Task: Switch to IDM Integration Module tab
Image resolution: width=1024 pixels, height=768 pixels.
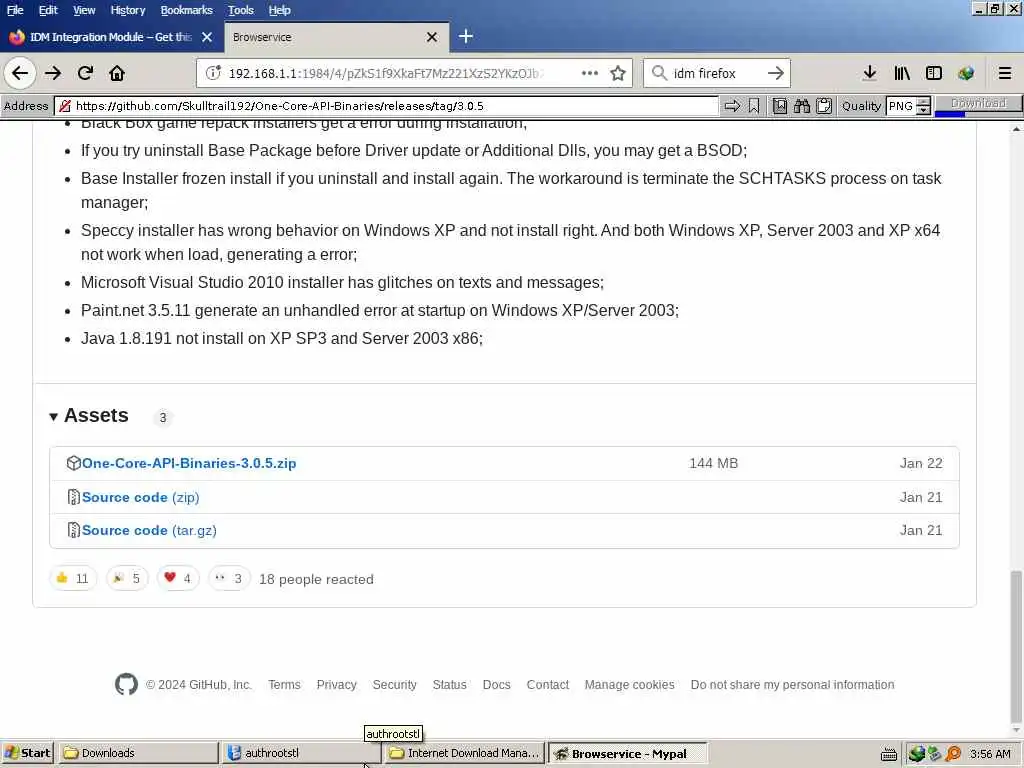Action: tap(111, 37)
